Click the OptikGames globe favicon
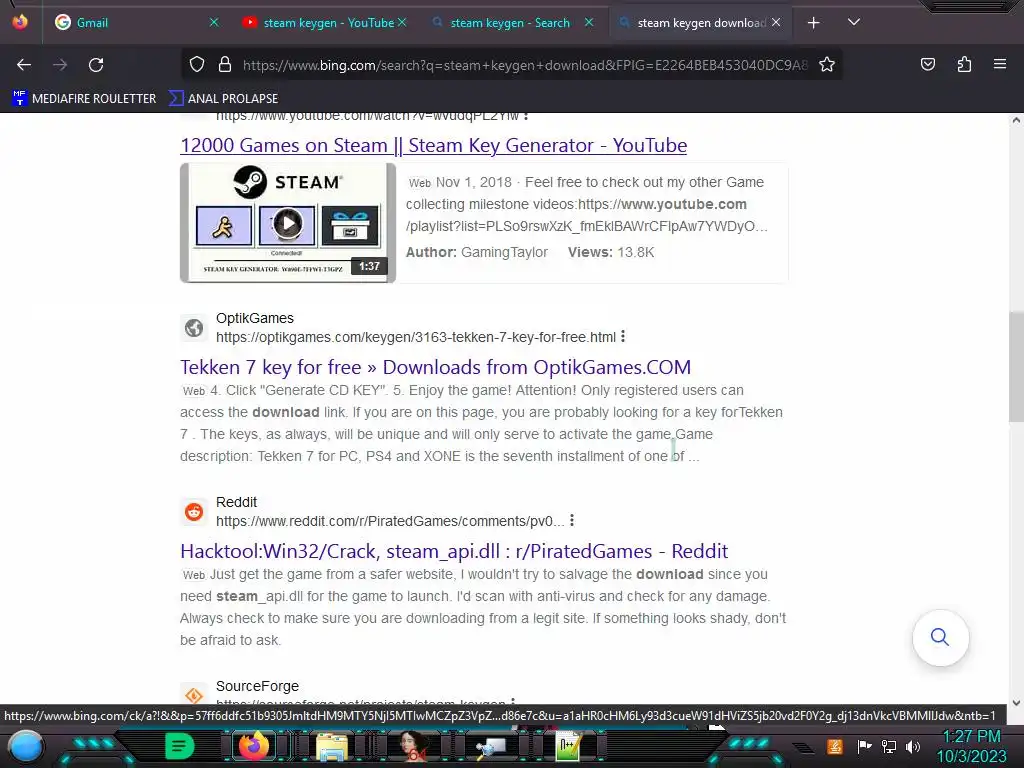This screenshot has width=1024, height=768. tap(194, 327)
